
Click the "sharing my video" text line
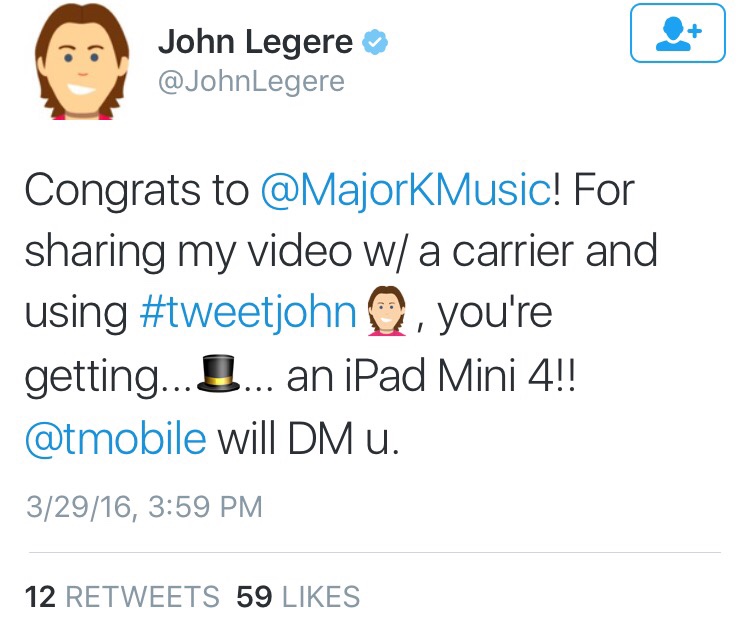[188, 252]
